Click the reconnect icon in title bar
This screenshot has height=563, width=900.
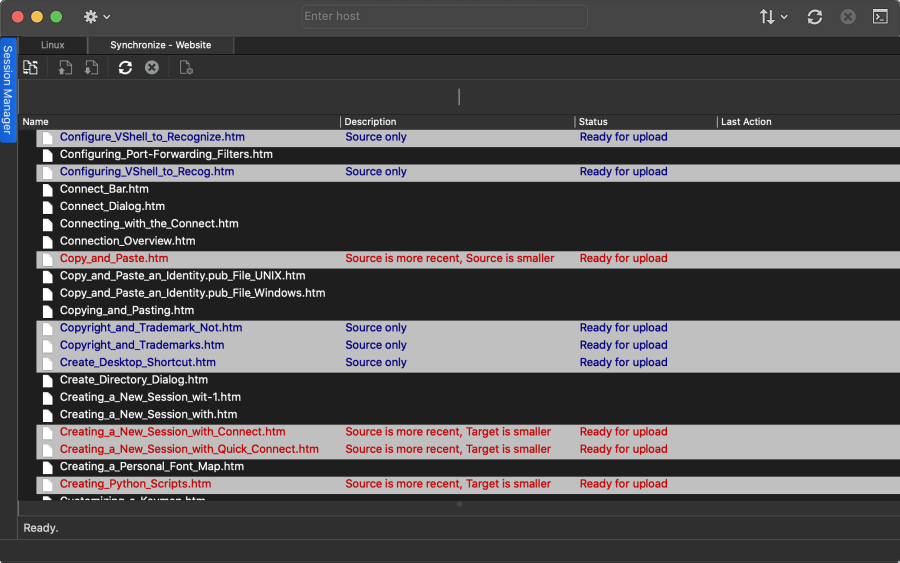[815, 17]
